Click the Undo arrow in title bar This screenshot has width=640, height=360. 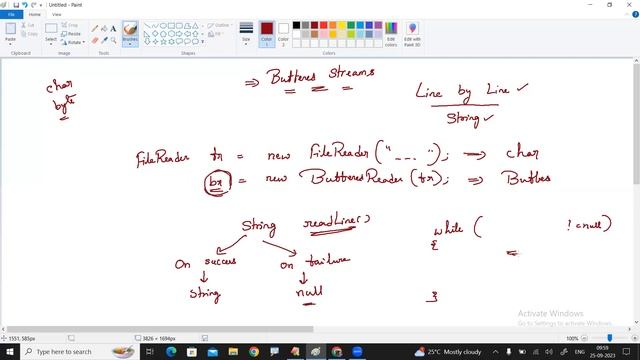[x=24, y=5]
